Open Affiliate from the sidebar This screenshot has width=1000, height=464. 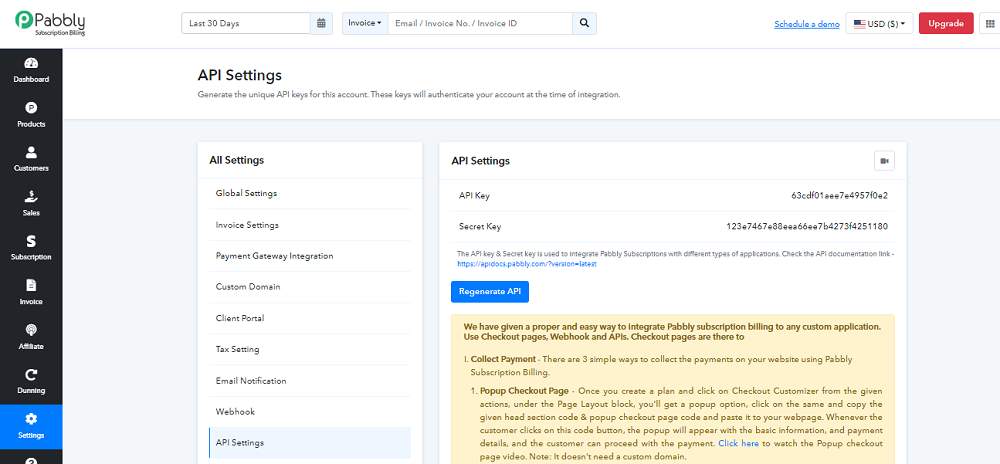(31, 338)
